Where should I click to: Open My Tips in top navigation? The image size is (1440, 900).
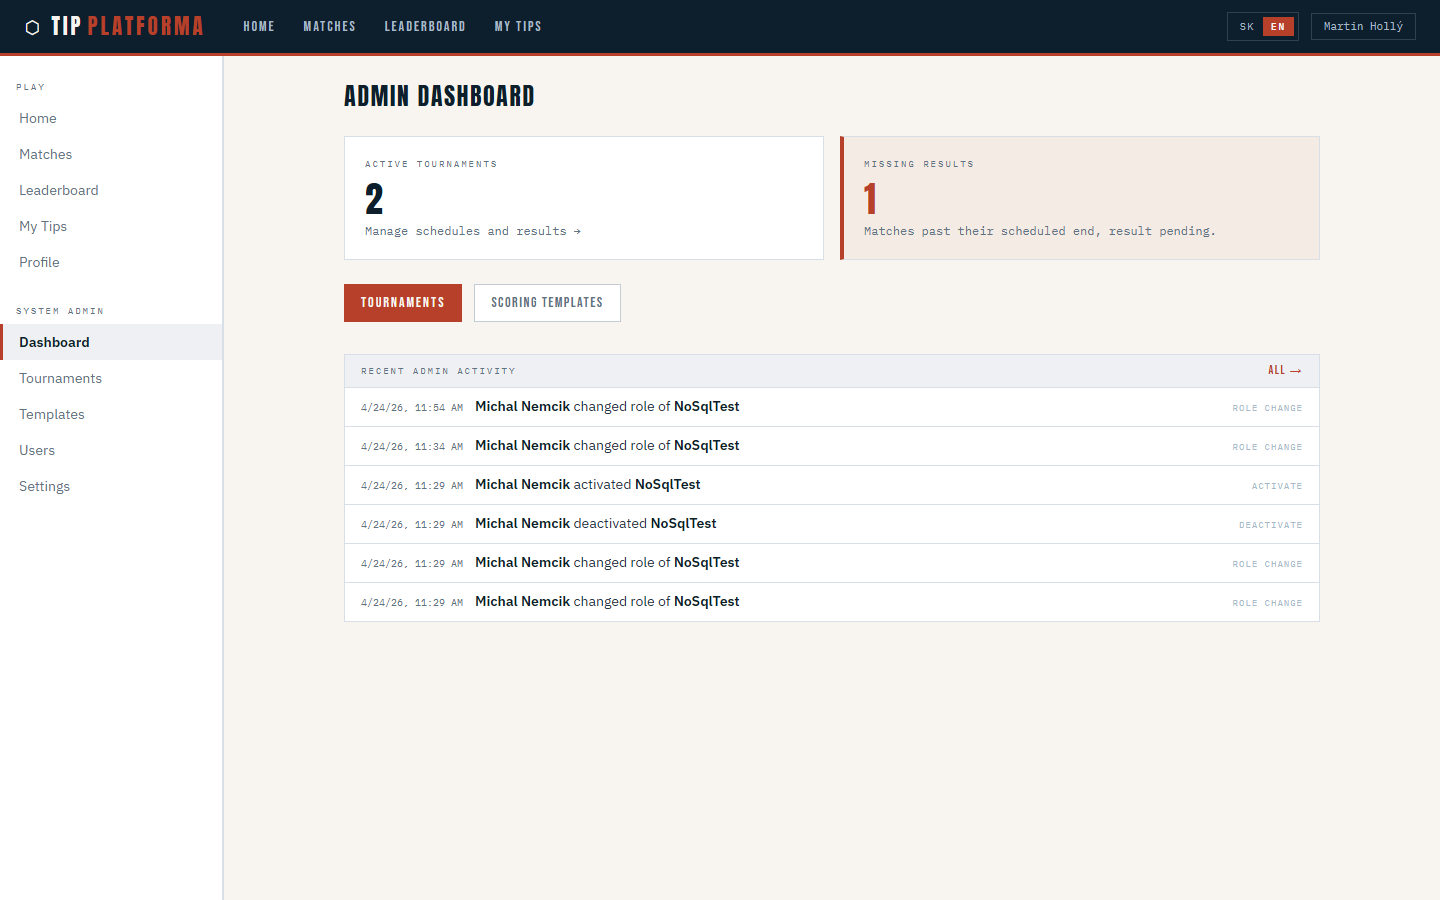coord(517,27)
